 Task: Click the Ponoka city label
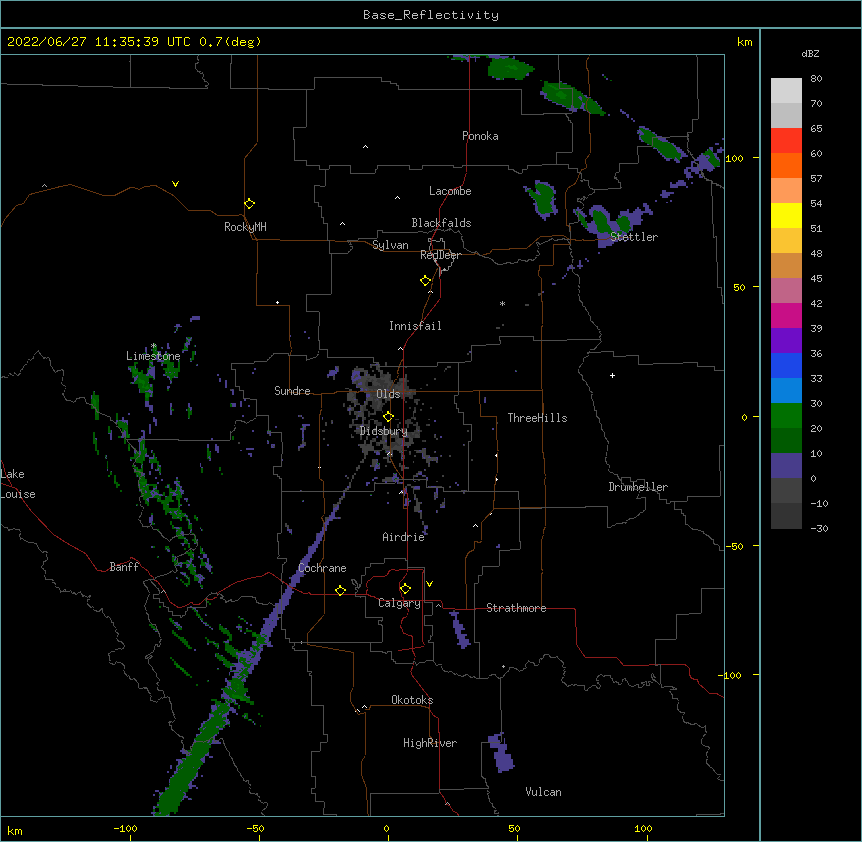[480, 136]
